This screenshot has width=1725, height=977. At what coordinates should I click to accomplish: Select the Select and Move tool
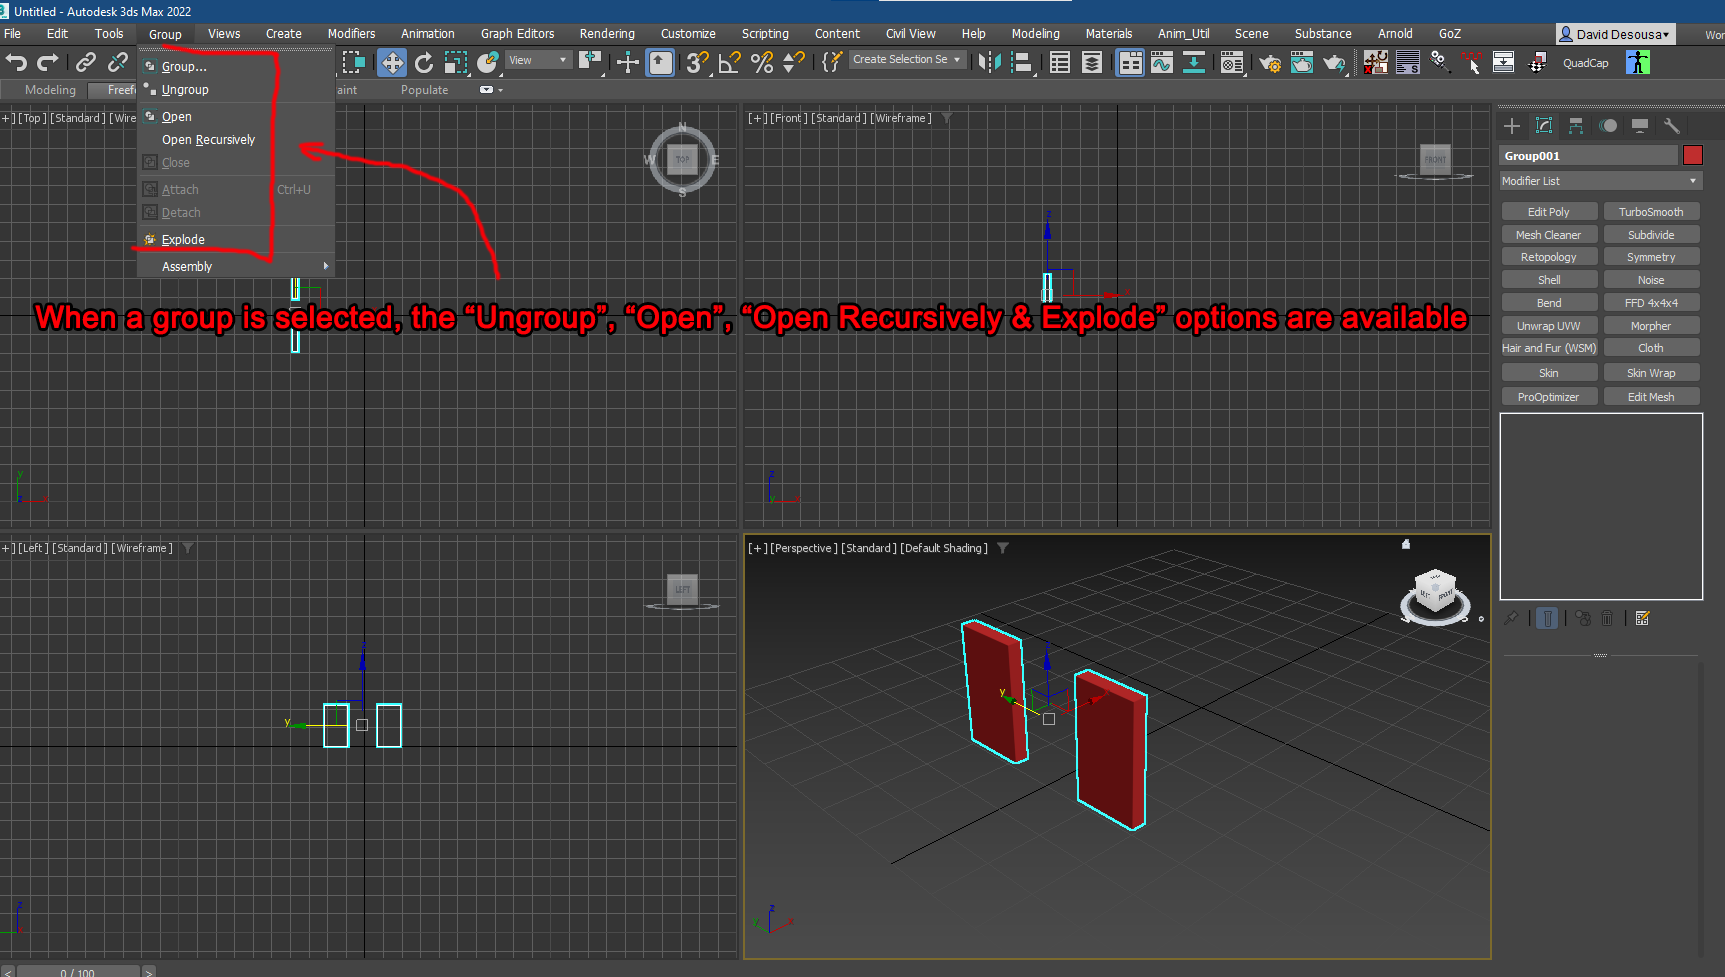(392, 62)
